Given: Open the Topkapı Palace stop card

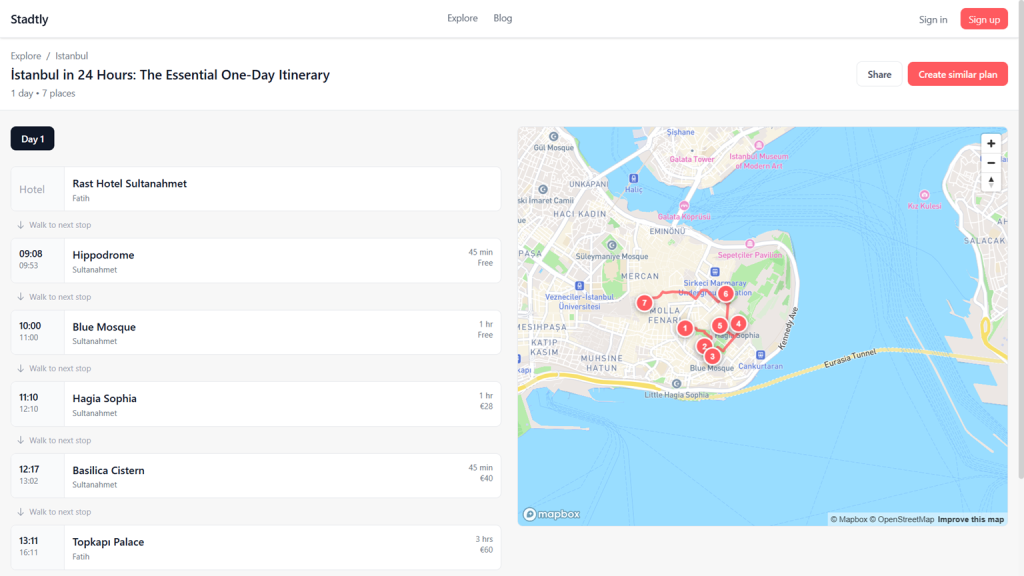Looking at the screenshot, I should 256,548.
